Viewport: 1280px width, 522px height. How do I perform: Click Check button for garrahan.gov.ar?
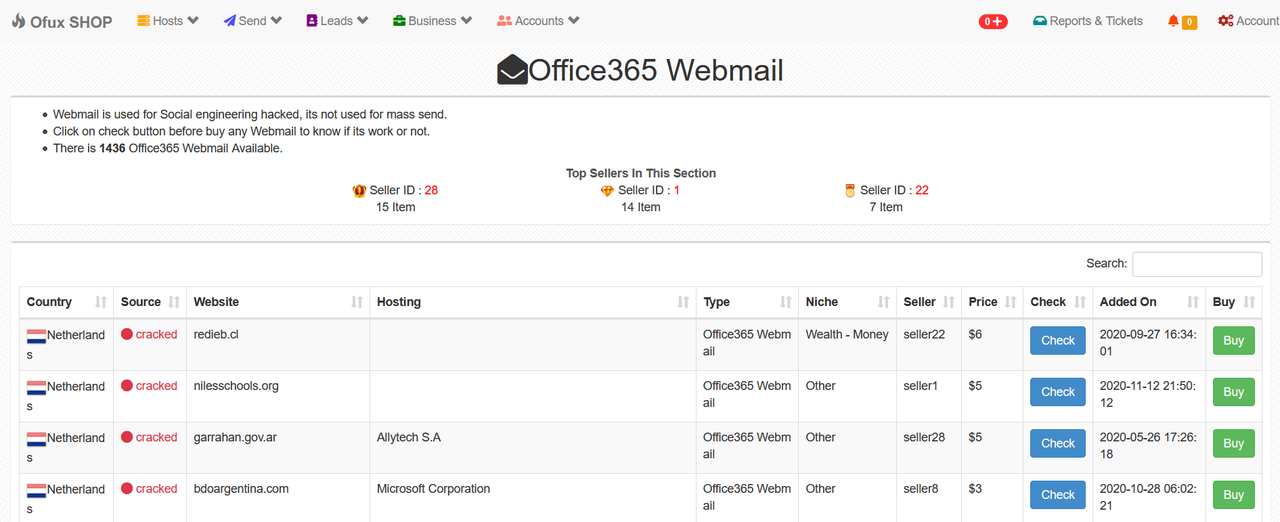[x=1058, y=443]
